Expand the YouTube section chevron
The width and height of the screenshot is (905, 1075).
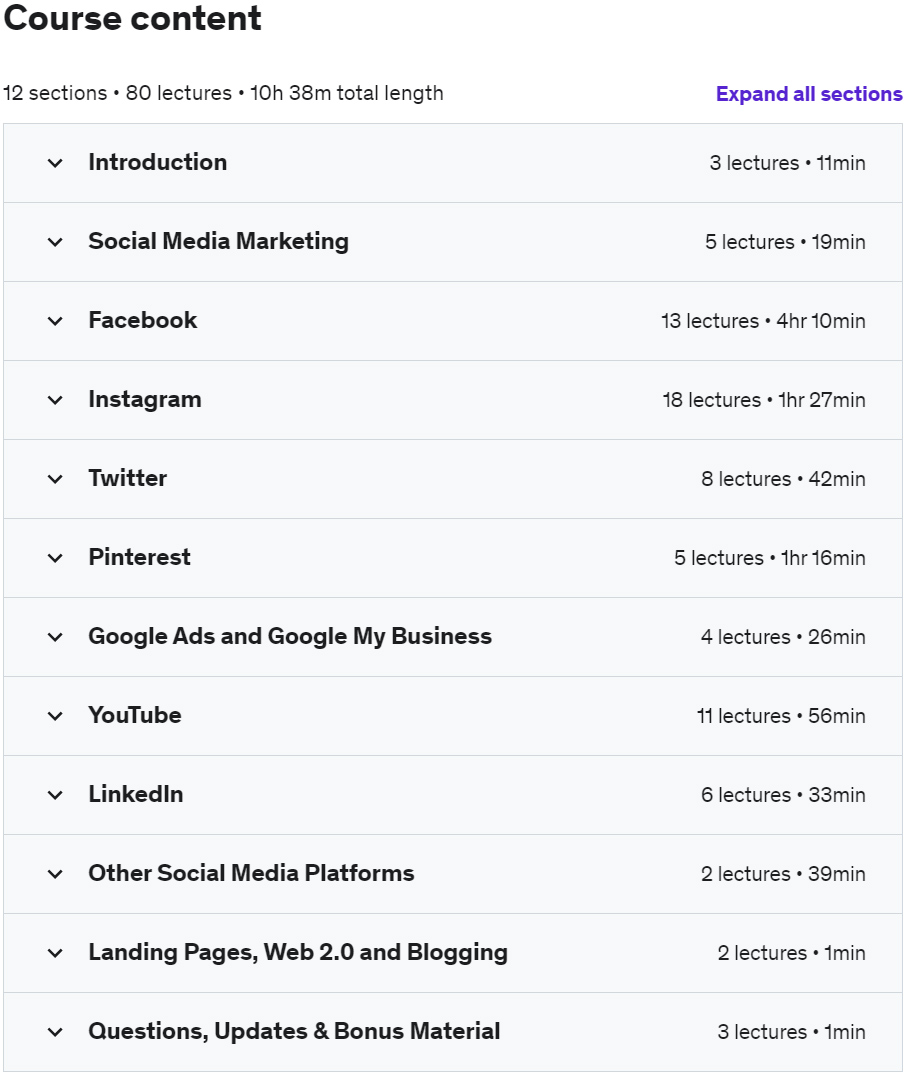pos(55,716)
